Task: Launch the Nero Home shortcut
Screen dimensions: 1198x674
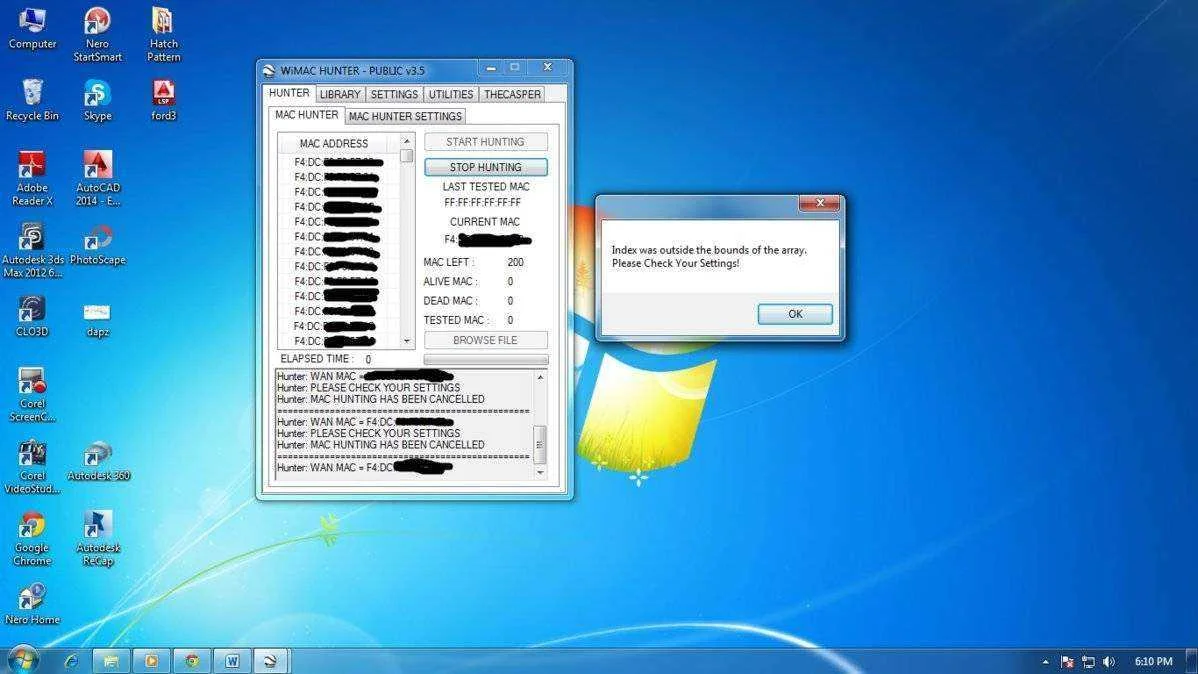Action: 32,604
